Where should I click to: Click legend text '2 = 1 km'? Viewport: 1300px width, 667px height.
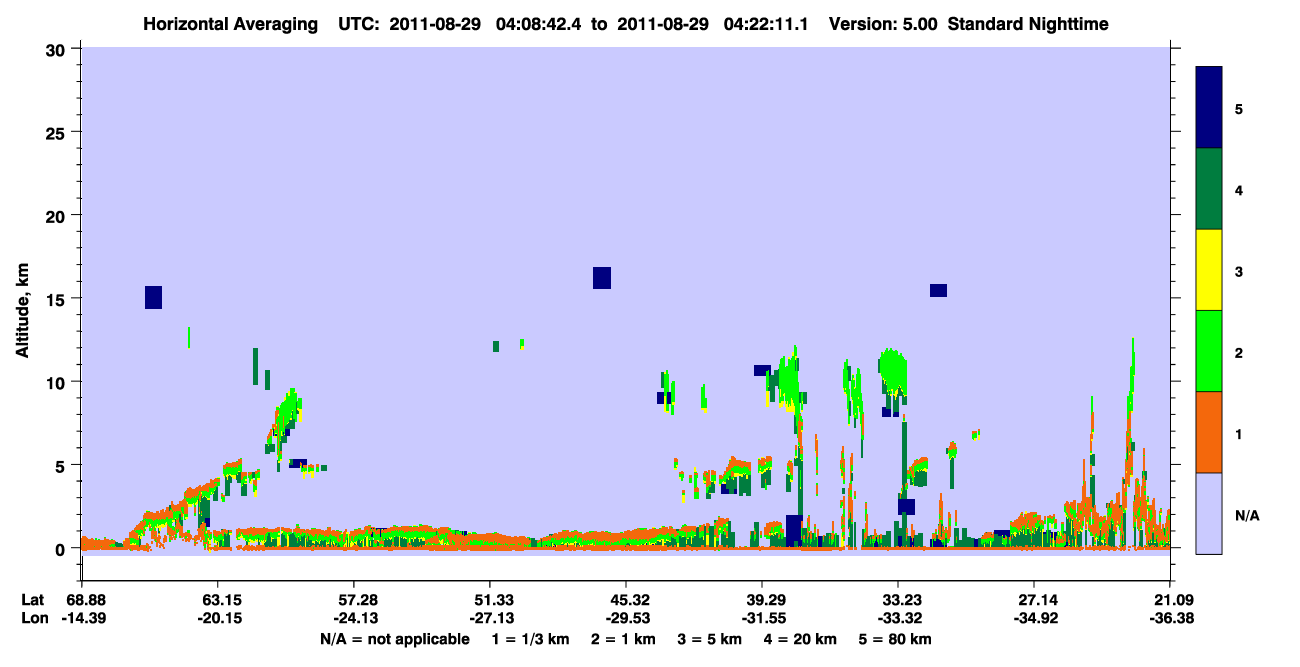point(623,639)
